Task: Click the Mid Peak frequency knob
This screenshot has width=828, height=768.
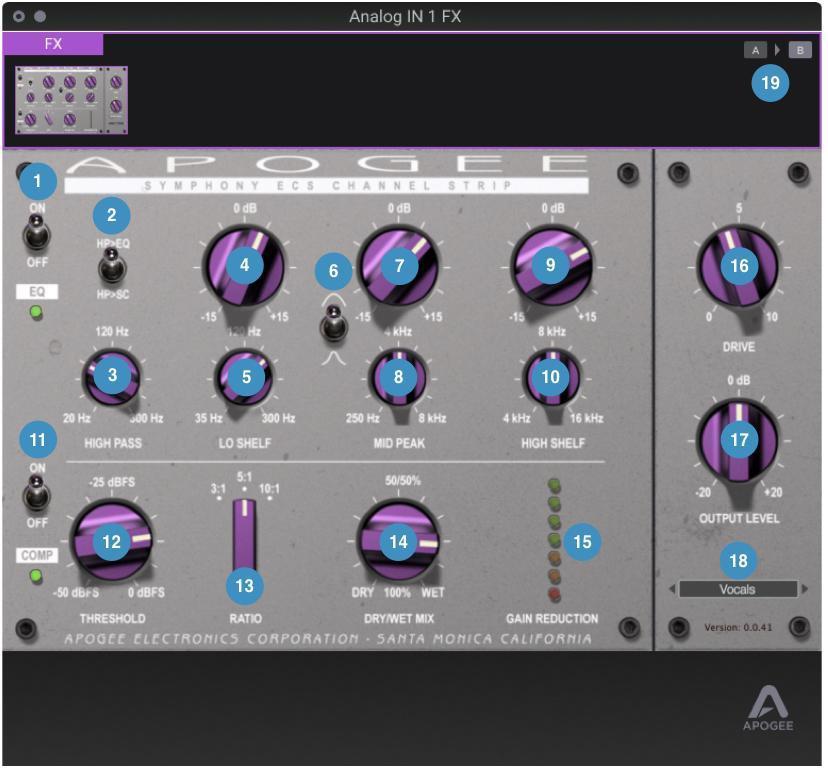Action: pyautogui.click(x=399, y=378)
